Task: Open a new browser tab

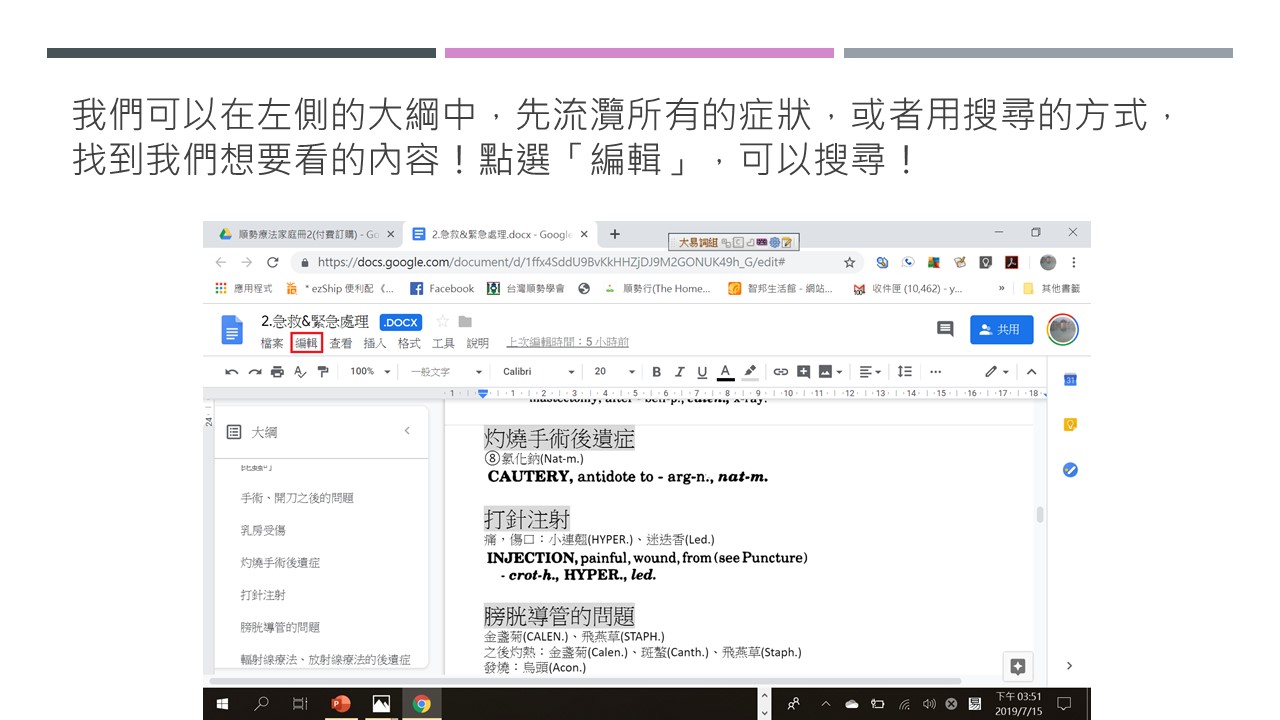Action: (614, 234)
